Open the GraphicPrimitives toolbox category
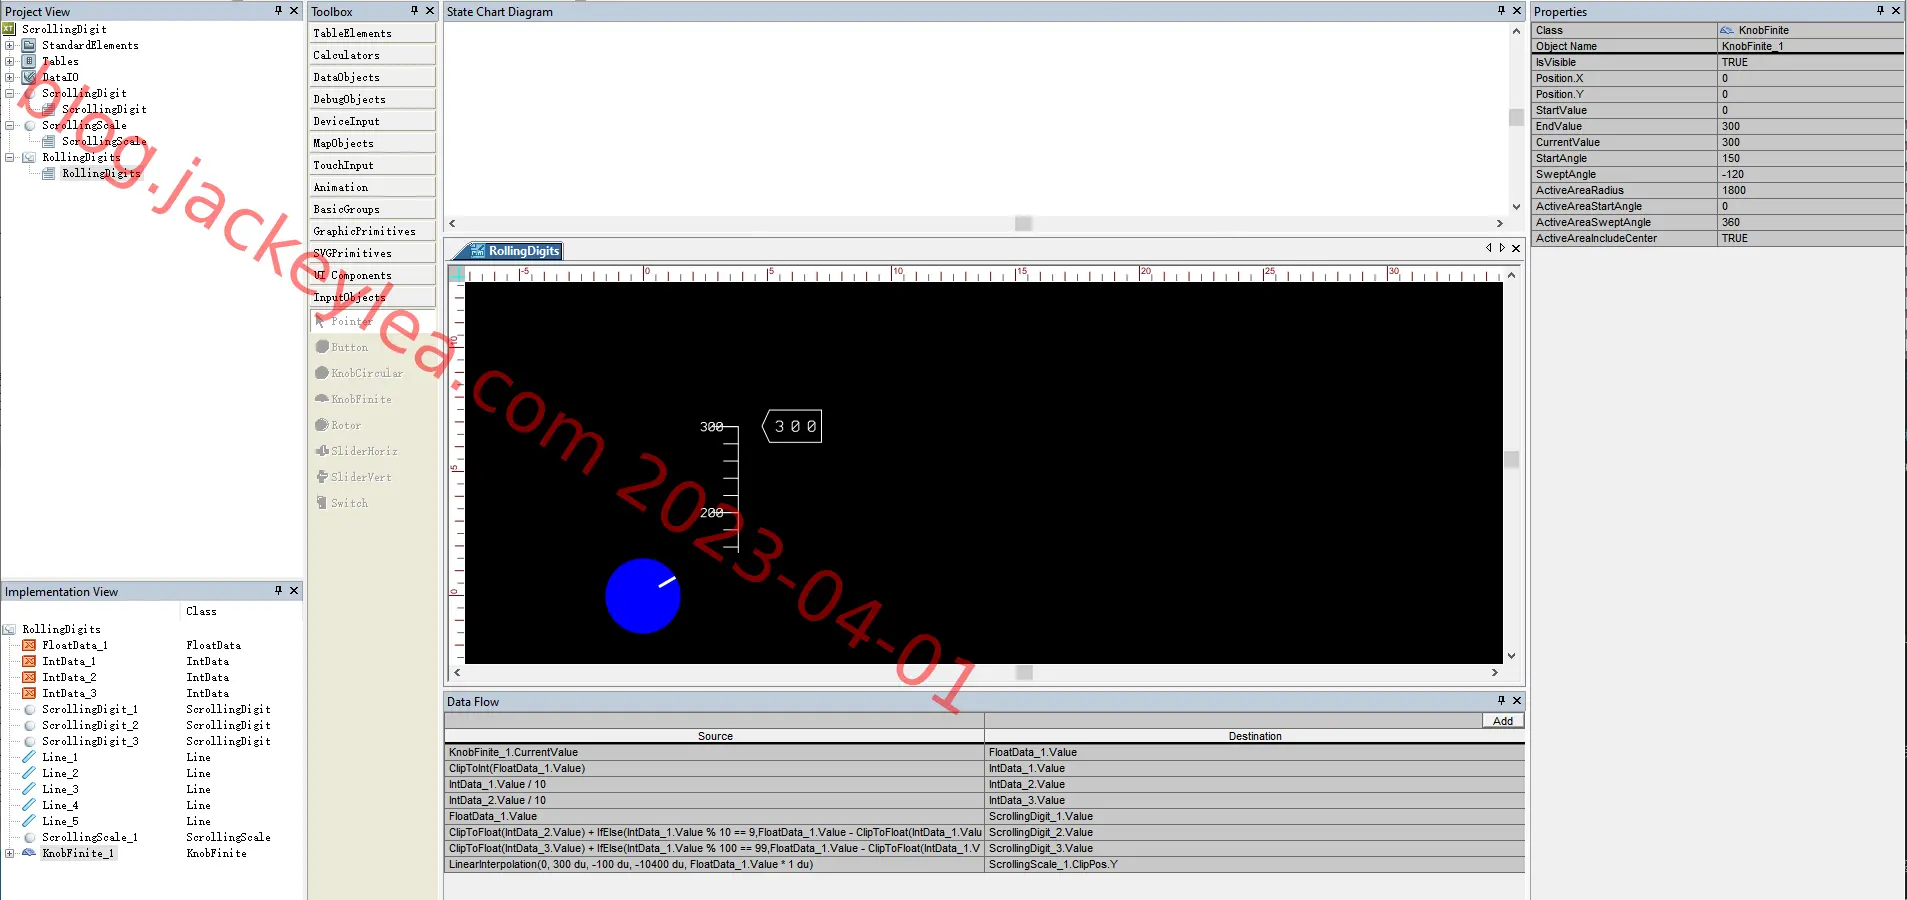The height and width of the screenshot is (900, 1907). tap(372, 231)
